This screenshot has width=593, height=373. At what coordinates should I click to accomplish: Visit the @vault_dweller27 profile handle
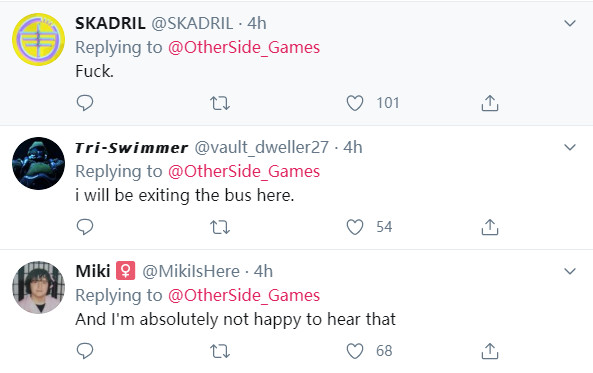(x=261, y=147)
